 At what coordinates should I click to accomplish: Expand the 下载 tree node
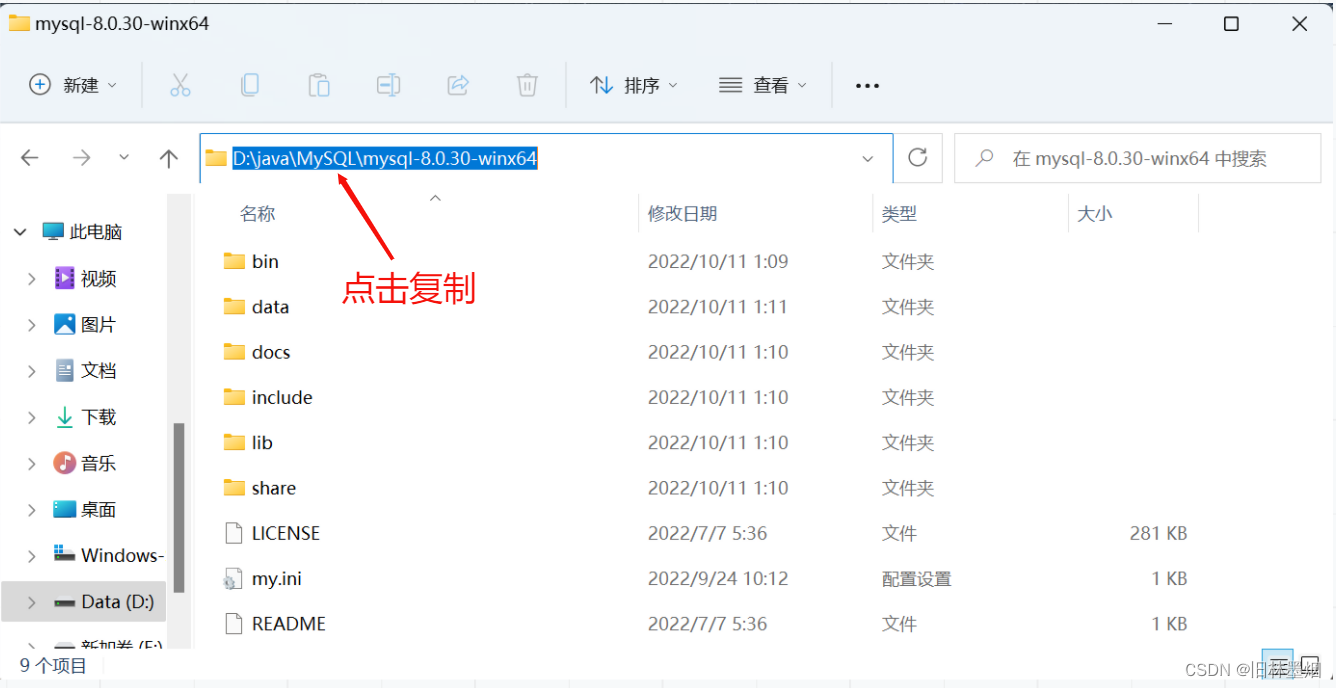point(32,417)
